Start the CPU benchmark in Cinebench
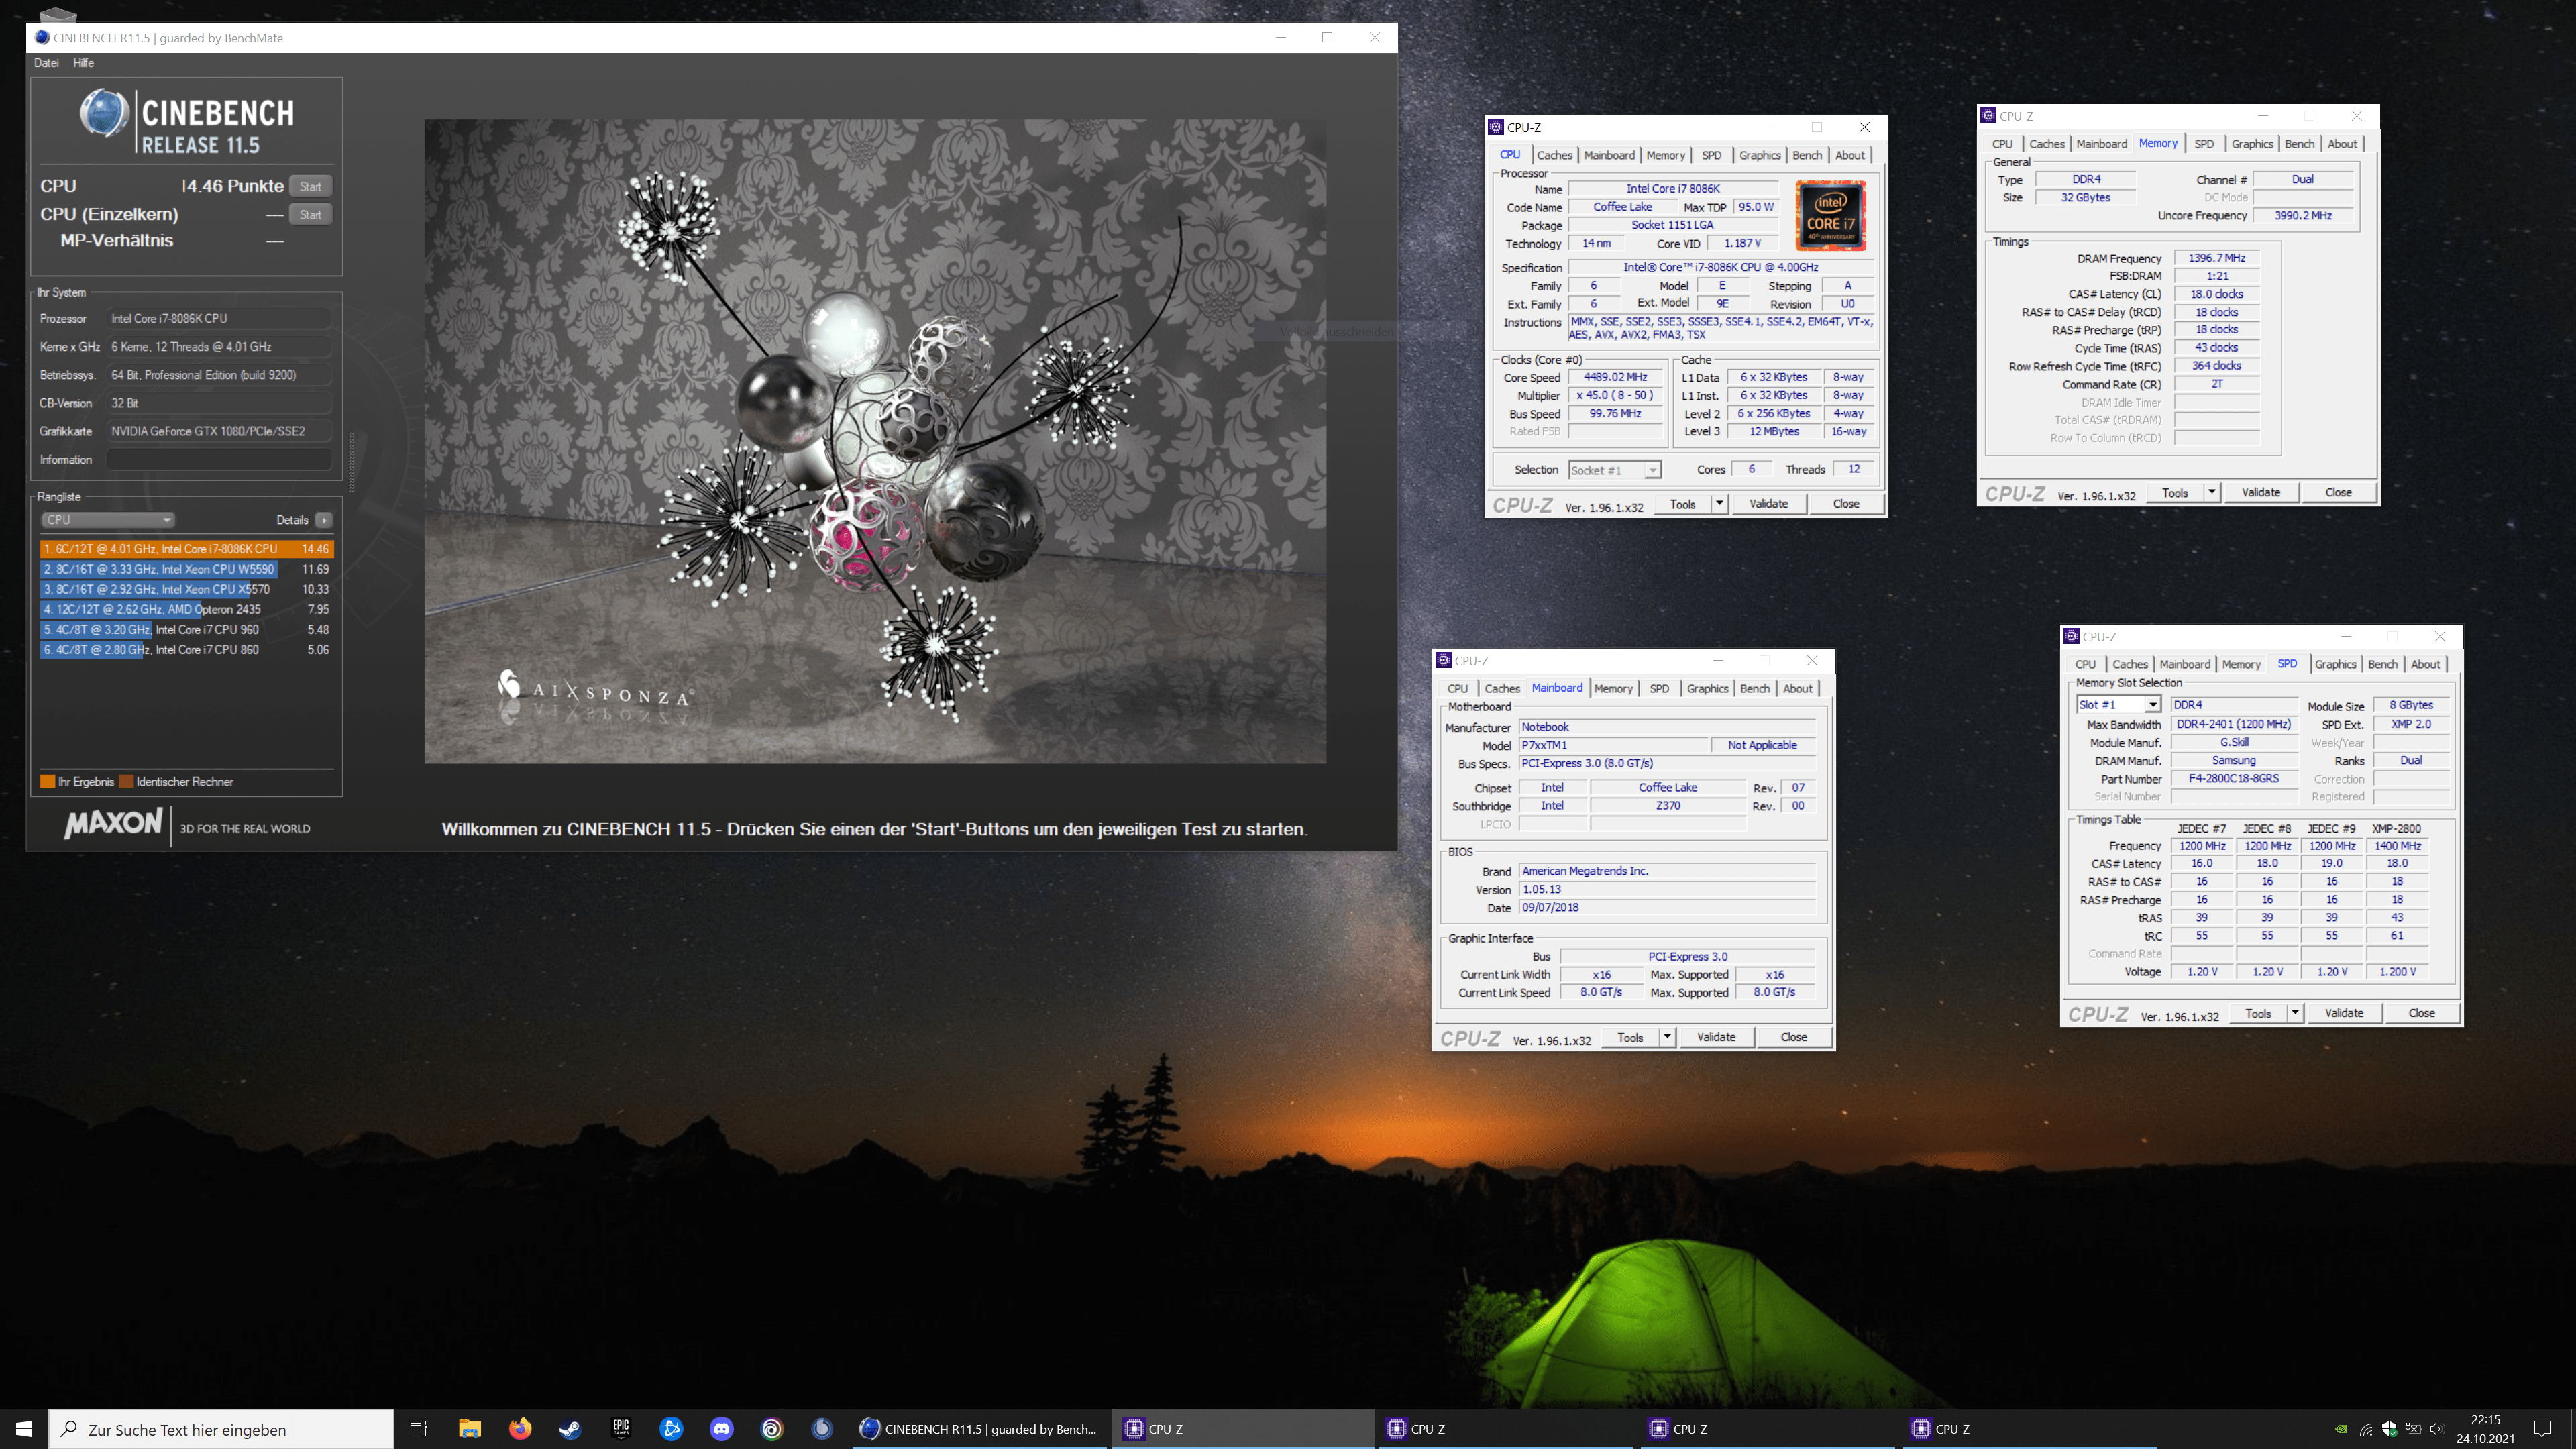This screenshot has width=2576, height=1449. pyautogui.click(x=310, y=186)
